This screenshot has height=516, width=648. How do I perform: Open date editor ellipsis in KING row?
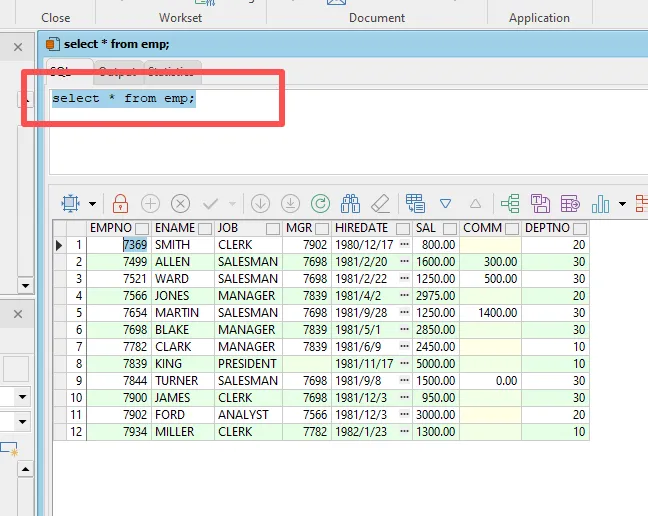pyautogui.click(x=405, y=363)
